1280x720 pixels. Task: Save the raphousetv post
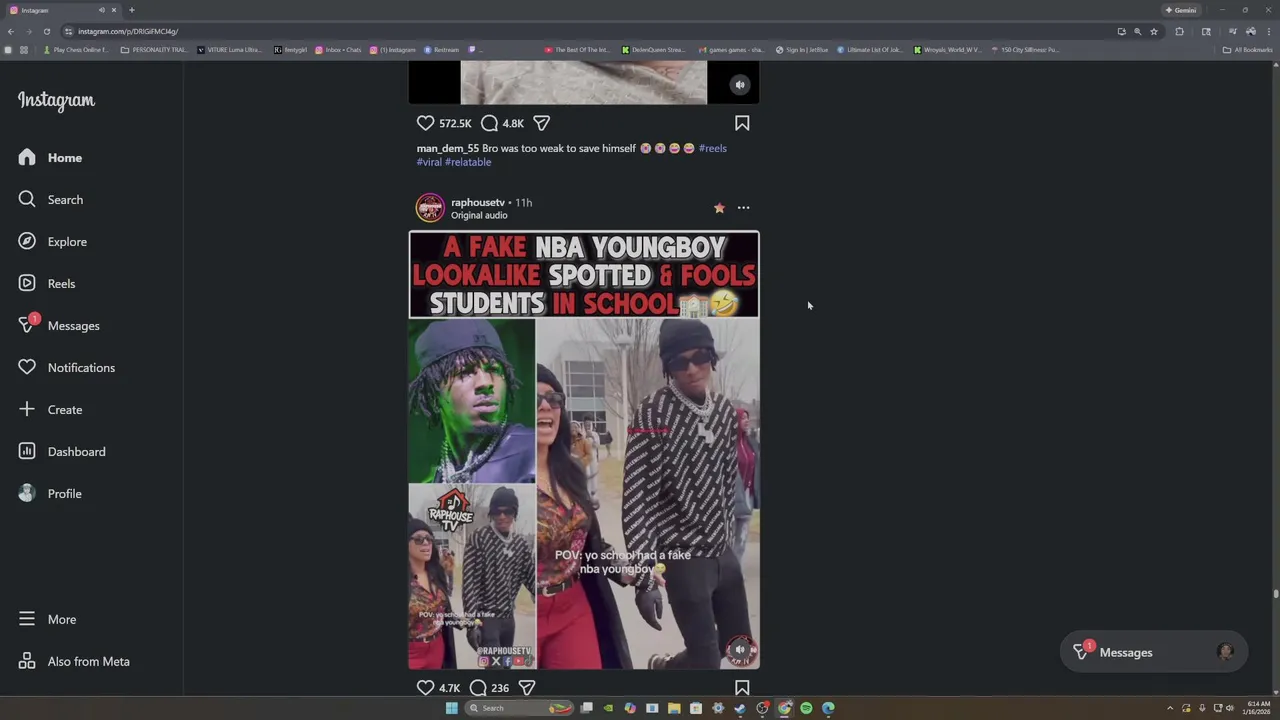click(742, 688)
